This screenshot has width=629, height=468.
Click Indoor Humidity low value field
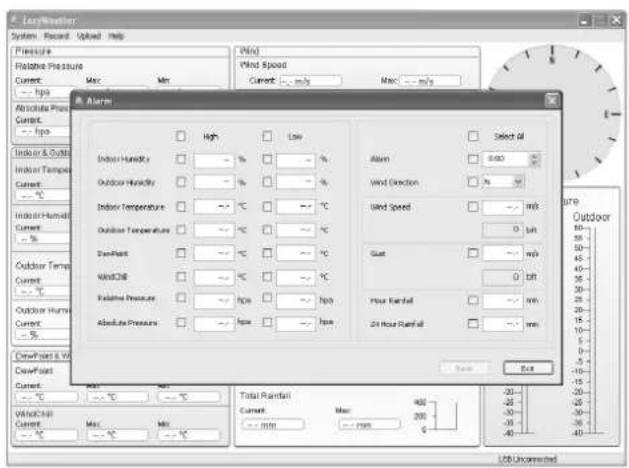coord(296,160)
